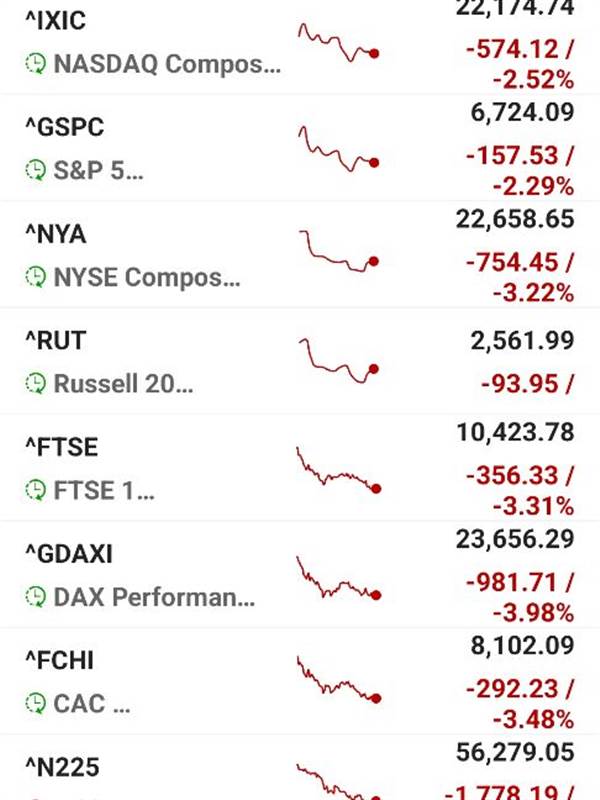Tap the clock icon next to Russell 20...
The width and height of the screenshot is (600, 800).
[x=36, y=384]
